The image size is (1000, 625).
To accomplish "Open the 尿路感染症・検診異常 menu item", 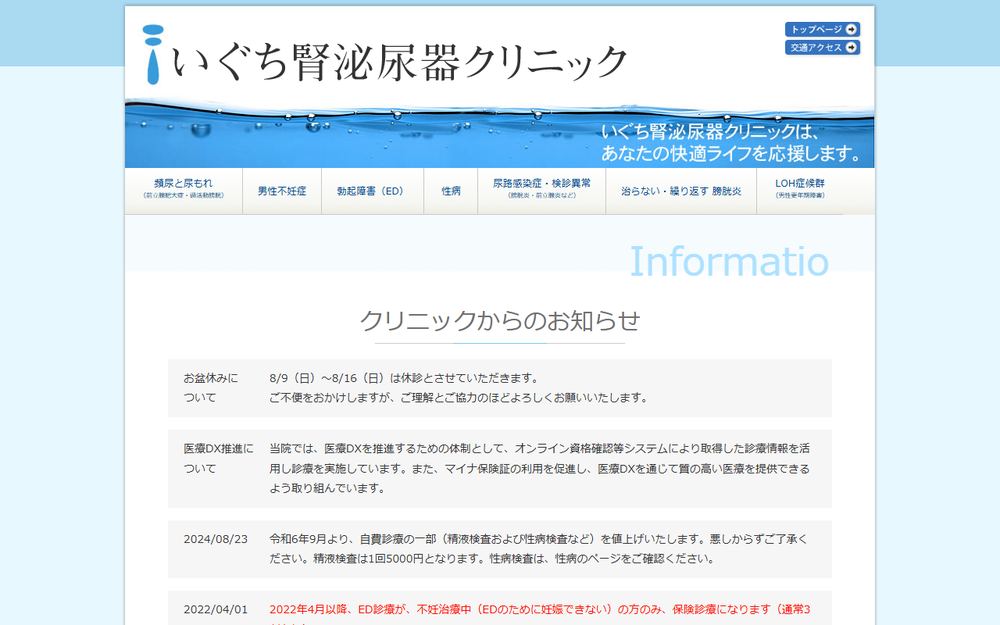I will (541, 191).
